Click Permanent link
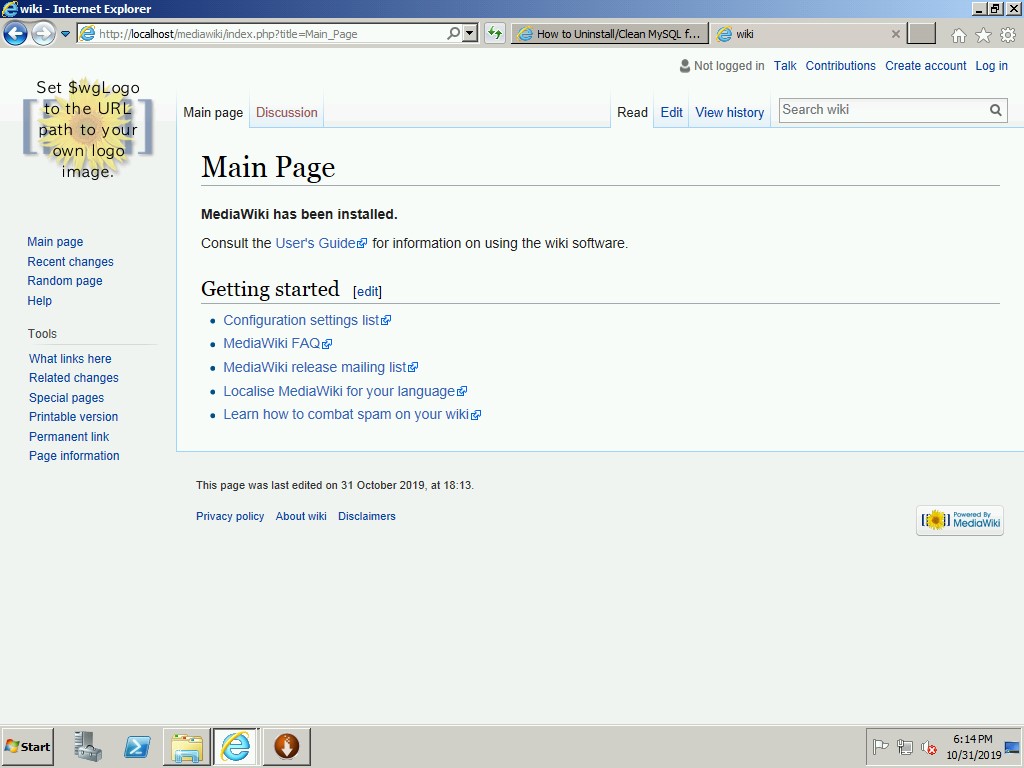1024x768 pixels. tap(69, 436)
